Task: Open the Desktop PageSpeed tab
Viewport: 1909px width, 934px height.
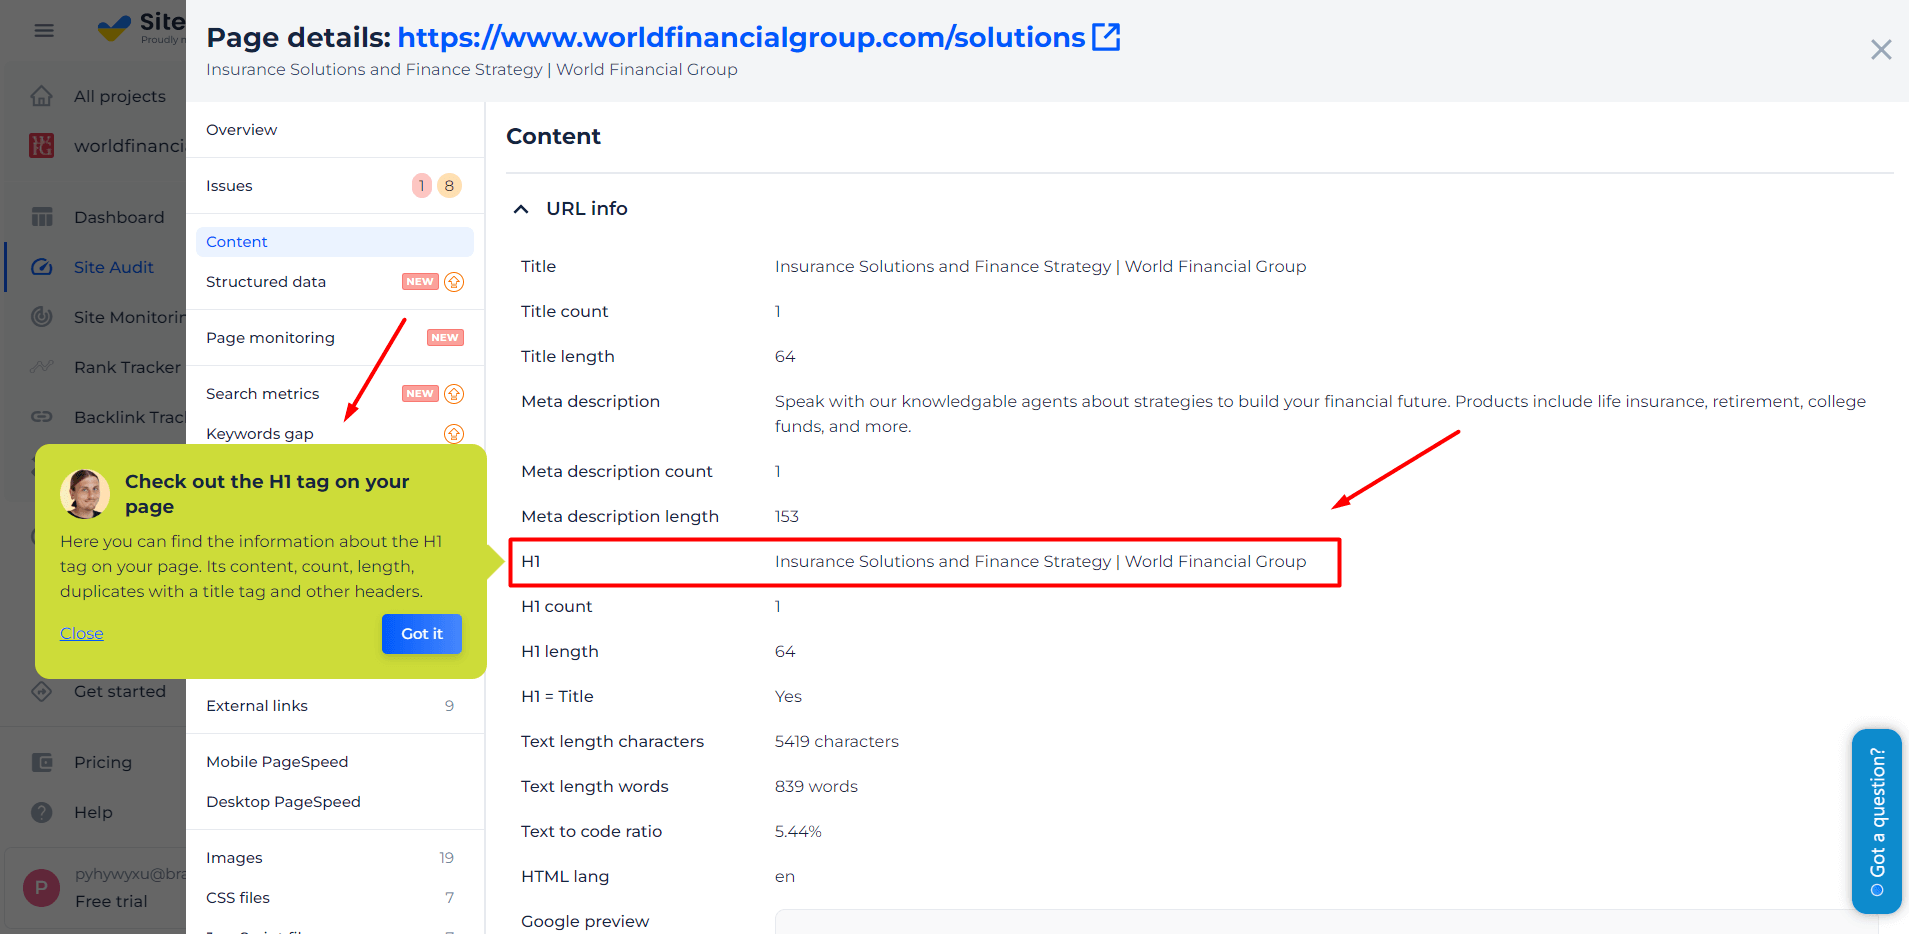Action: [283, 802]
